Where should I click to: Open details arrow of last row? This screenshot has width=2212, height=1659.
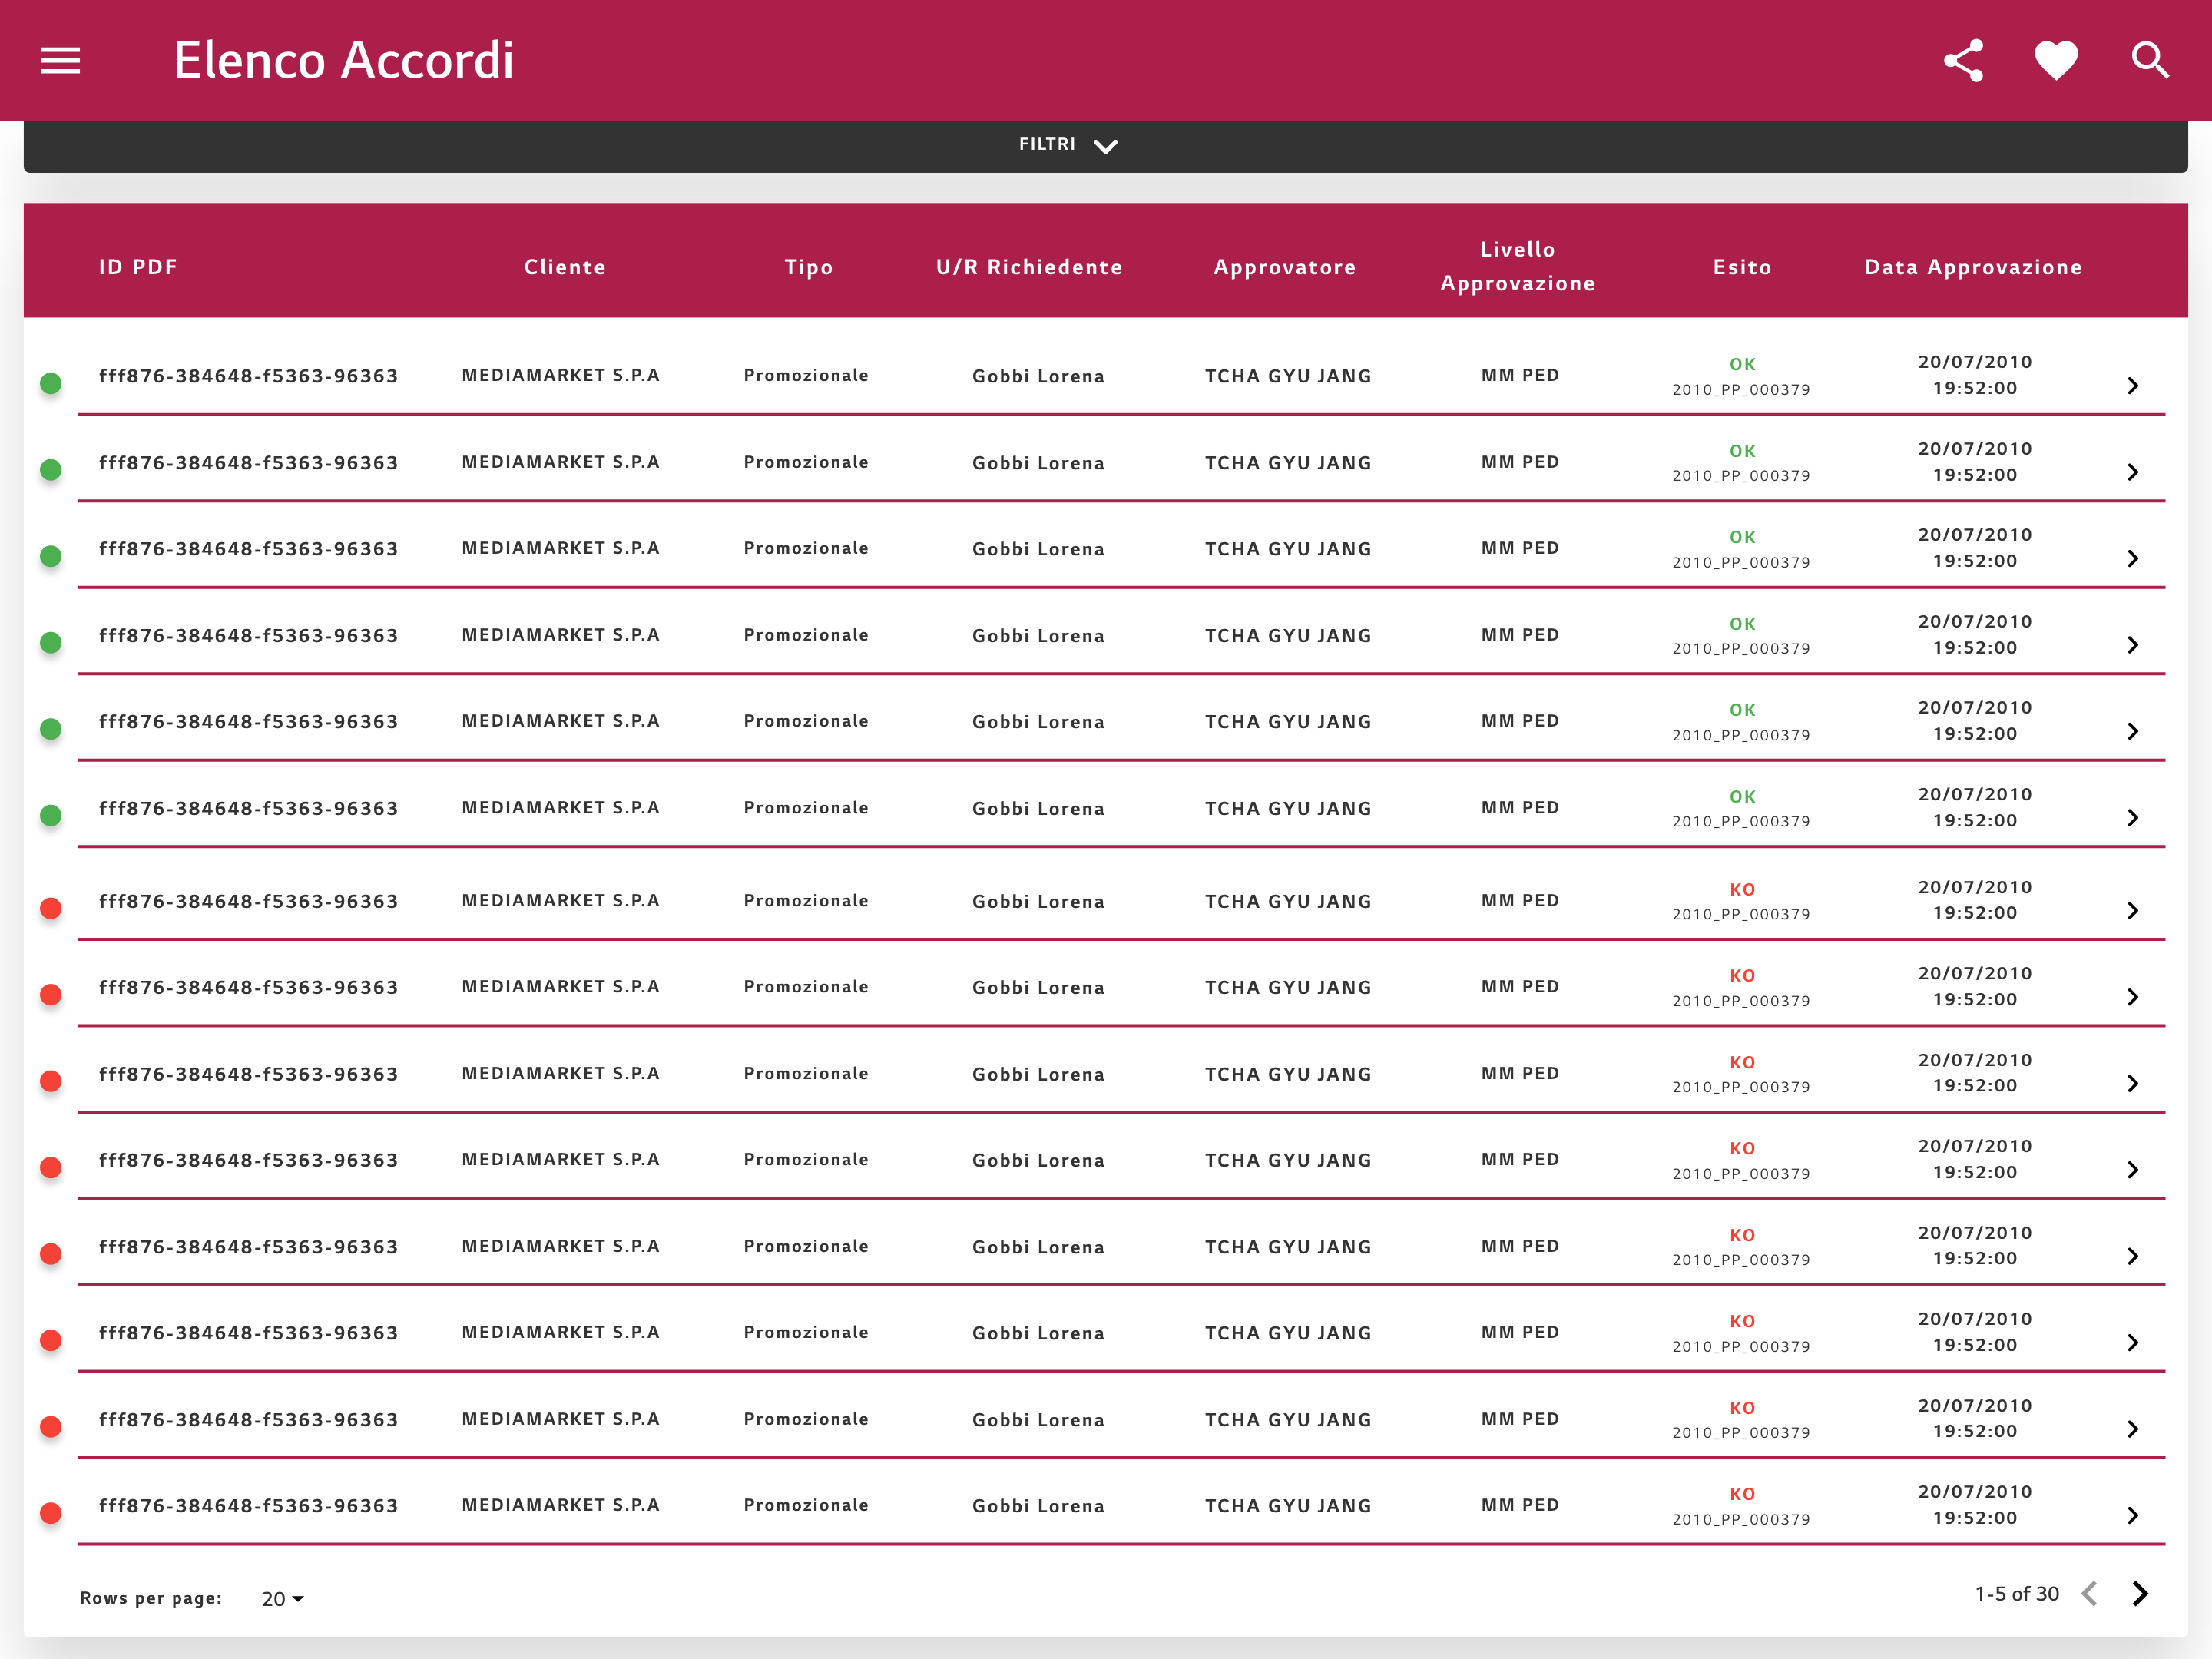coord(2133,1516)
